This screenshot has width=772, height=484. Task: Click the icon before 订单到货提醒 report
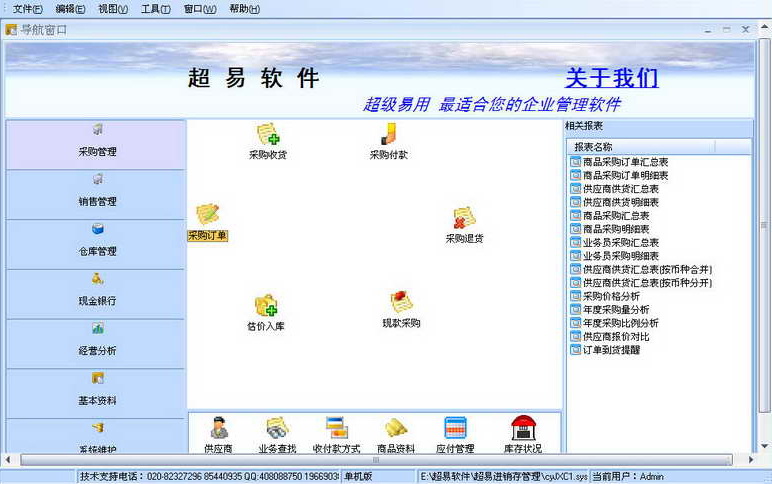(575, 350)
